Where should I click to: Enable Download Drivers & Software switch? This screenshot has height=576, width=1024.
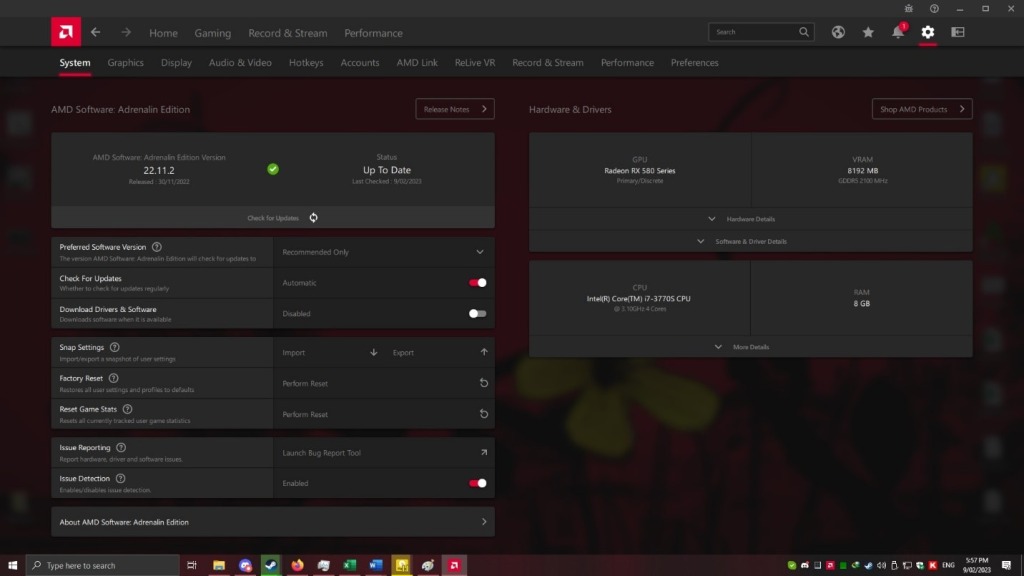(x=477, y=313)
